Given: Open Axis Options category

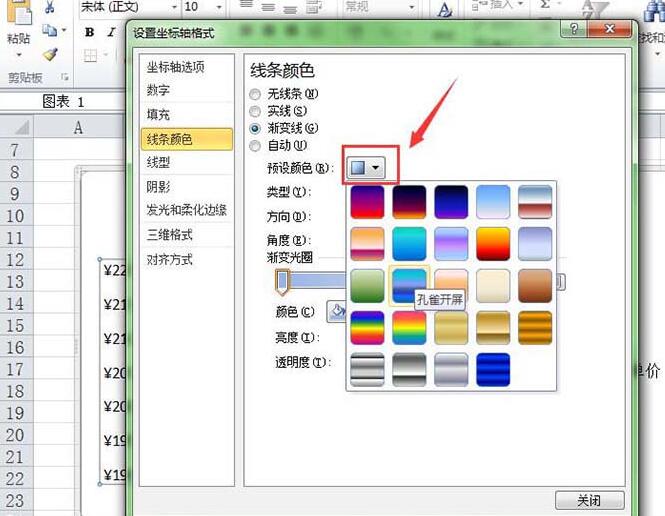Looking at the screenshot, I should (x=187, y=67).
